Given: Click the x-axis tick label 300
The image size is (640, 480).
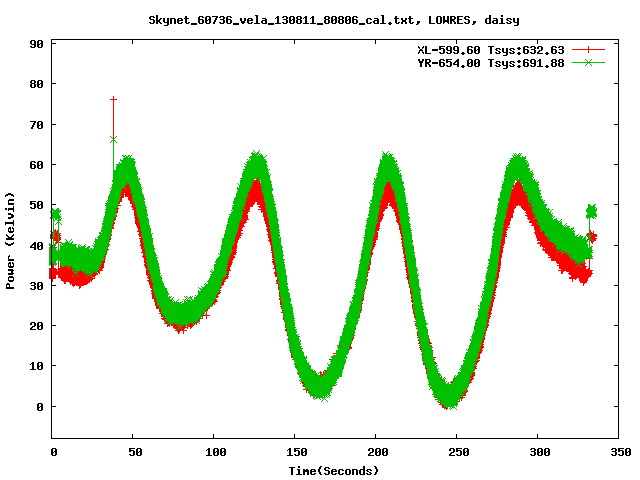Looking at the screenshot, I should 540,452.
